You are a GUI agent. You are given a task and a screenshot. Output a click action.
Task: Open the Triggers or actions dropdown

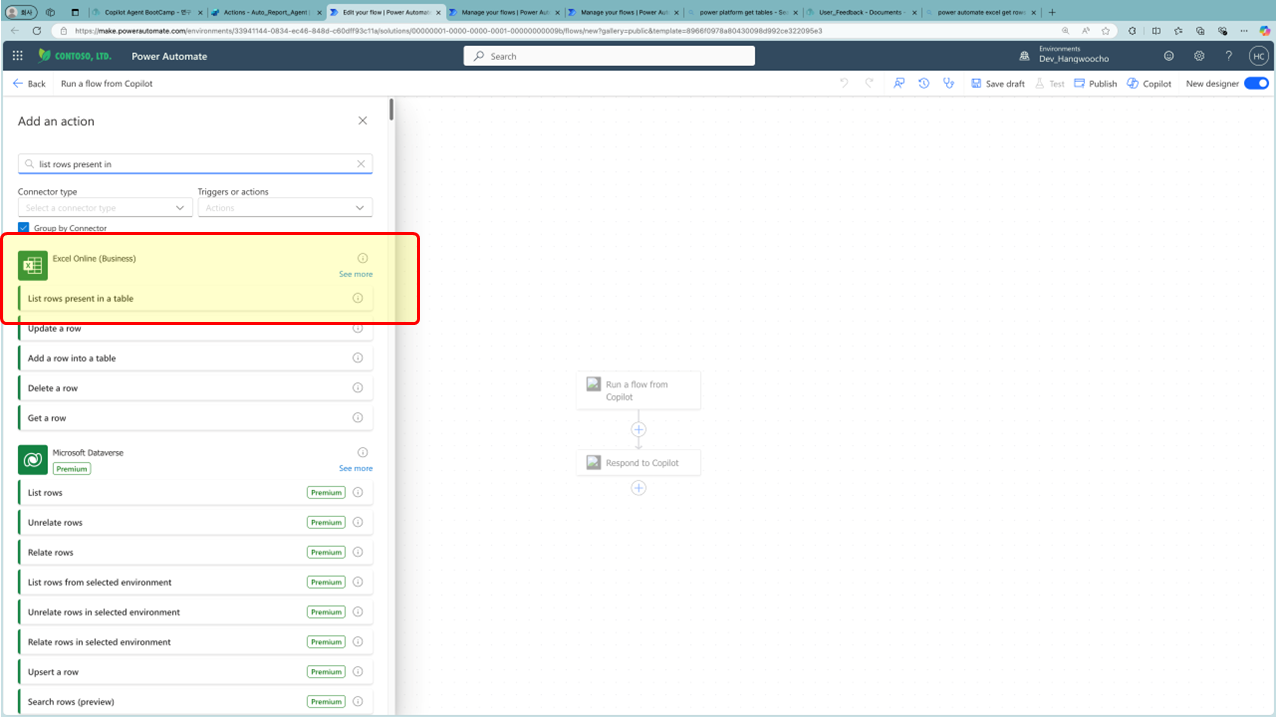[x=285, y=208]
